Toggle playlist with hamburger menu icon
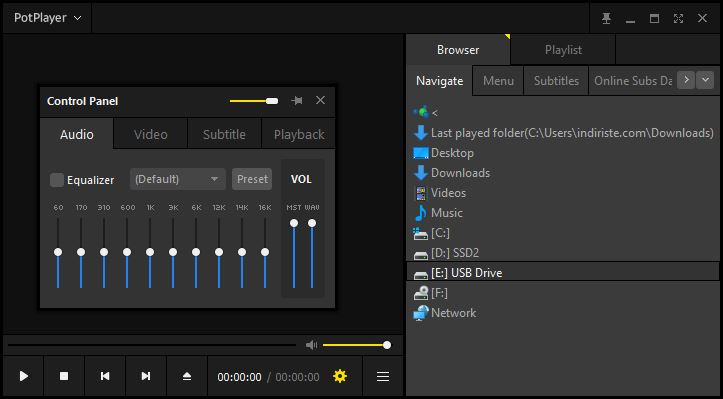This screenshot has width=723, height=399. [x=383, y=376]
